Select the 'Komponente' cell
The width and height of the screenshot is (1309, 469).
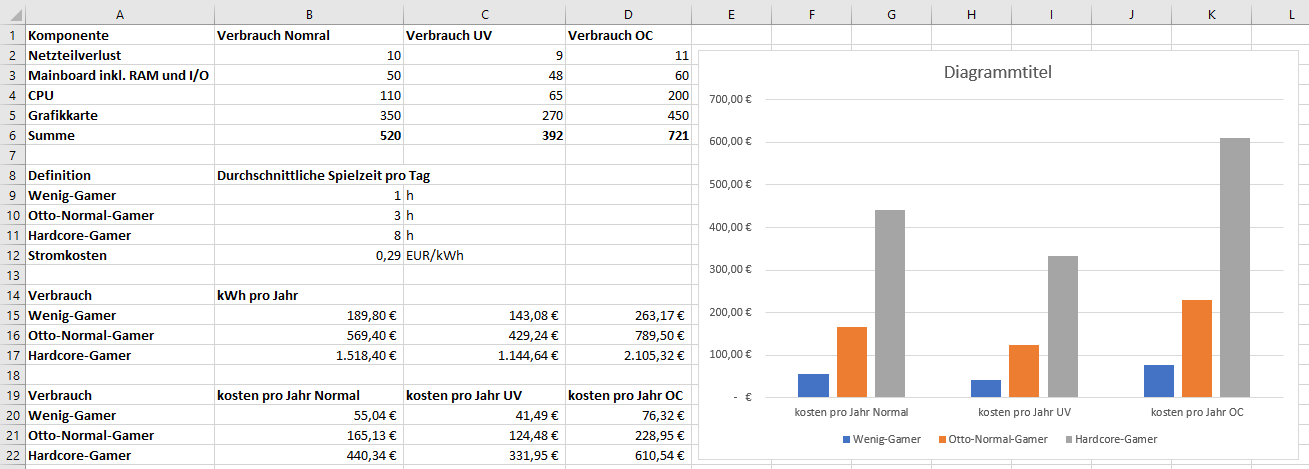coord(120,35)
